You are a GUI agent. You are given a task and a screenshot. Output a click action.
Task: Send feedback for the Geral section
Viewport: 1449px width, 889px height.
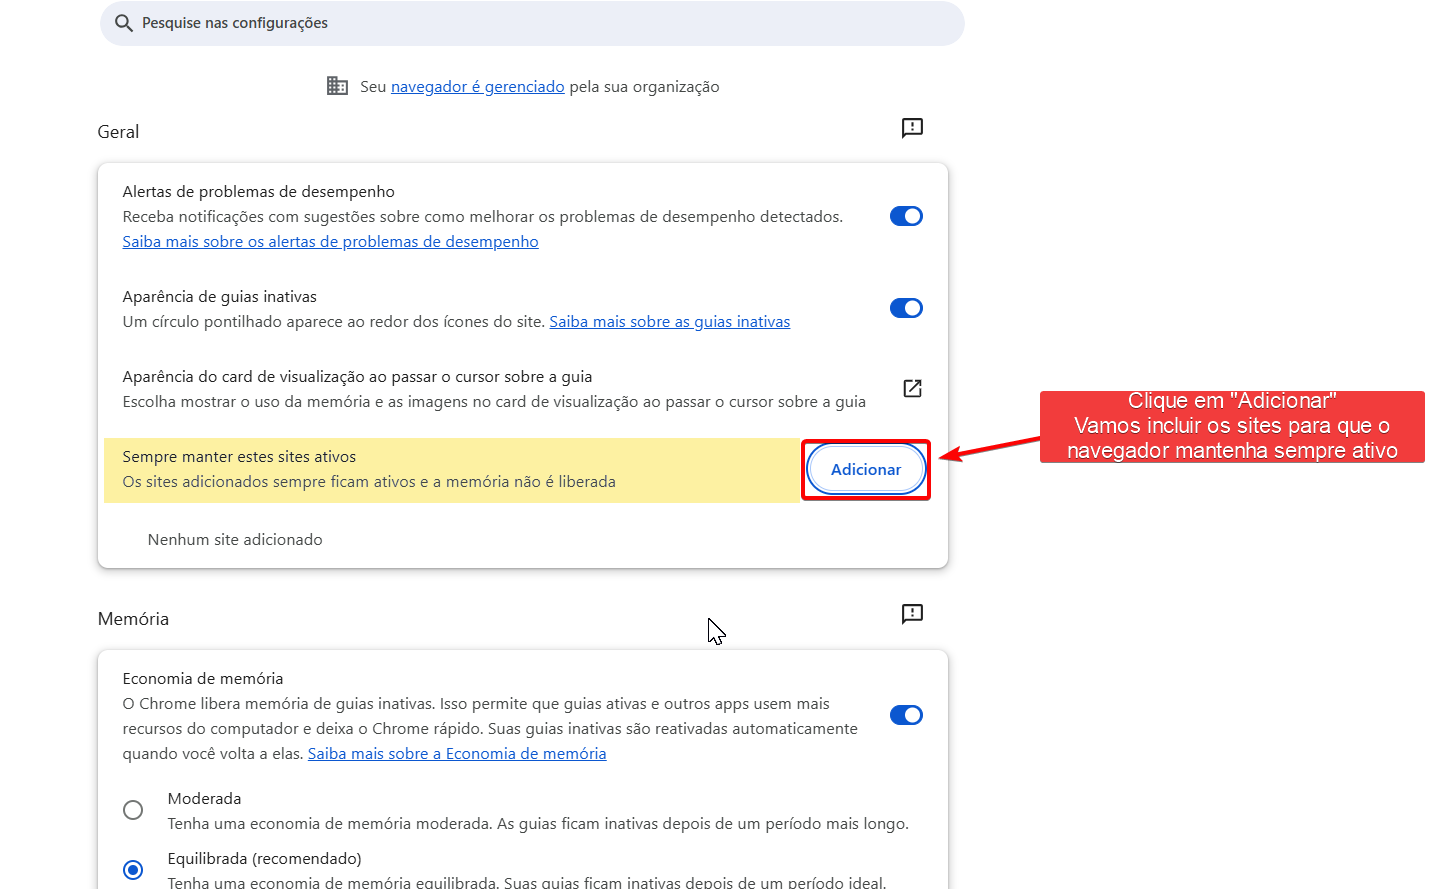pyautogui.click(x=912, y=128)
